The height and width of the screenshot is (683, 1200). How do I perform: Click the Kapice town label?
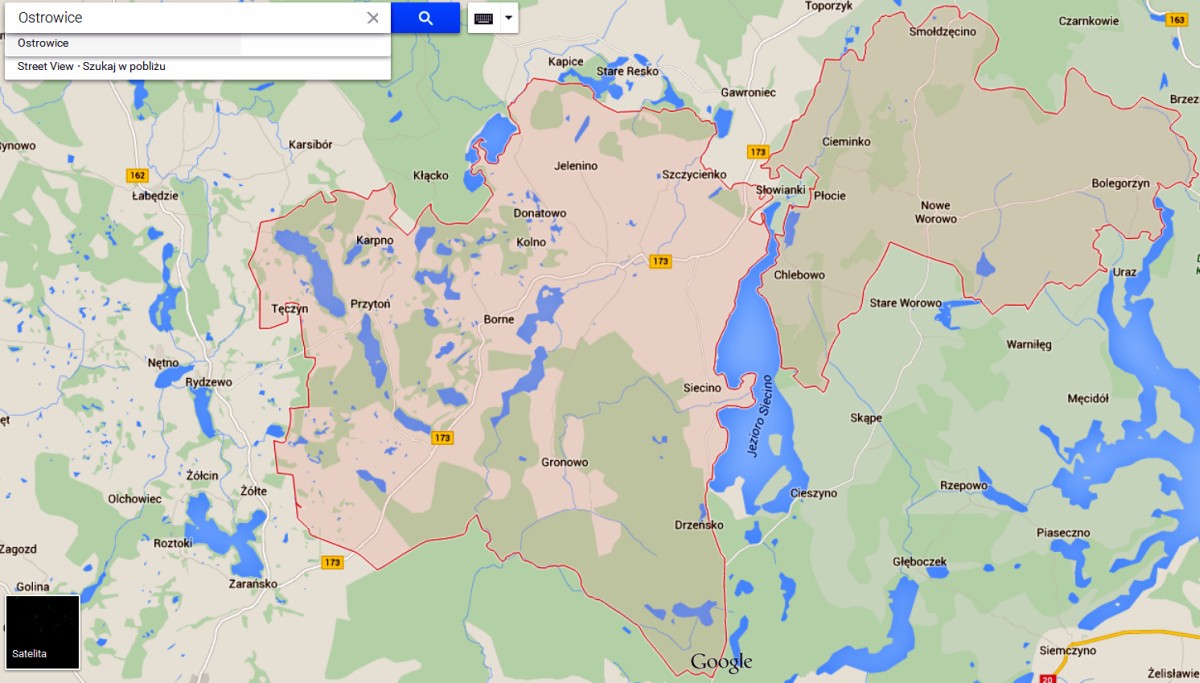pos(565,62)
